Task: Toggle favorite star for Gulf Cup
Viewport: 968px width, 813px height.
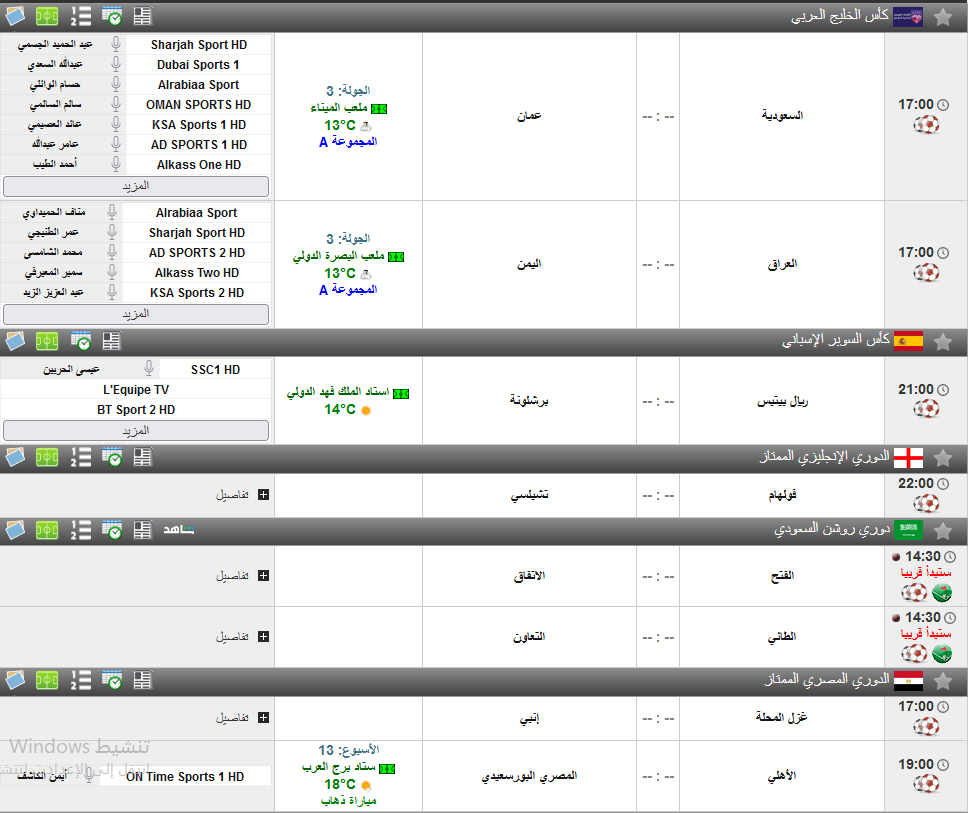Action: coord(942,17)
